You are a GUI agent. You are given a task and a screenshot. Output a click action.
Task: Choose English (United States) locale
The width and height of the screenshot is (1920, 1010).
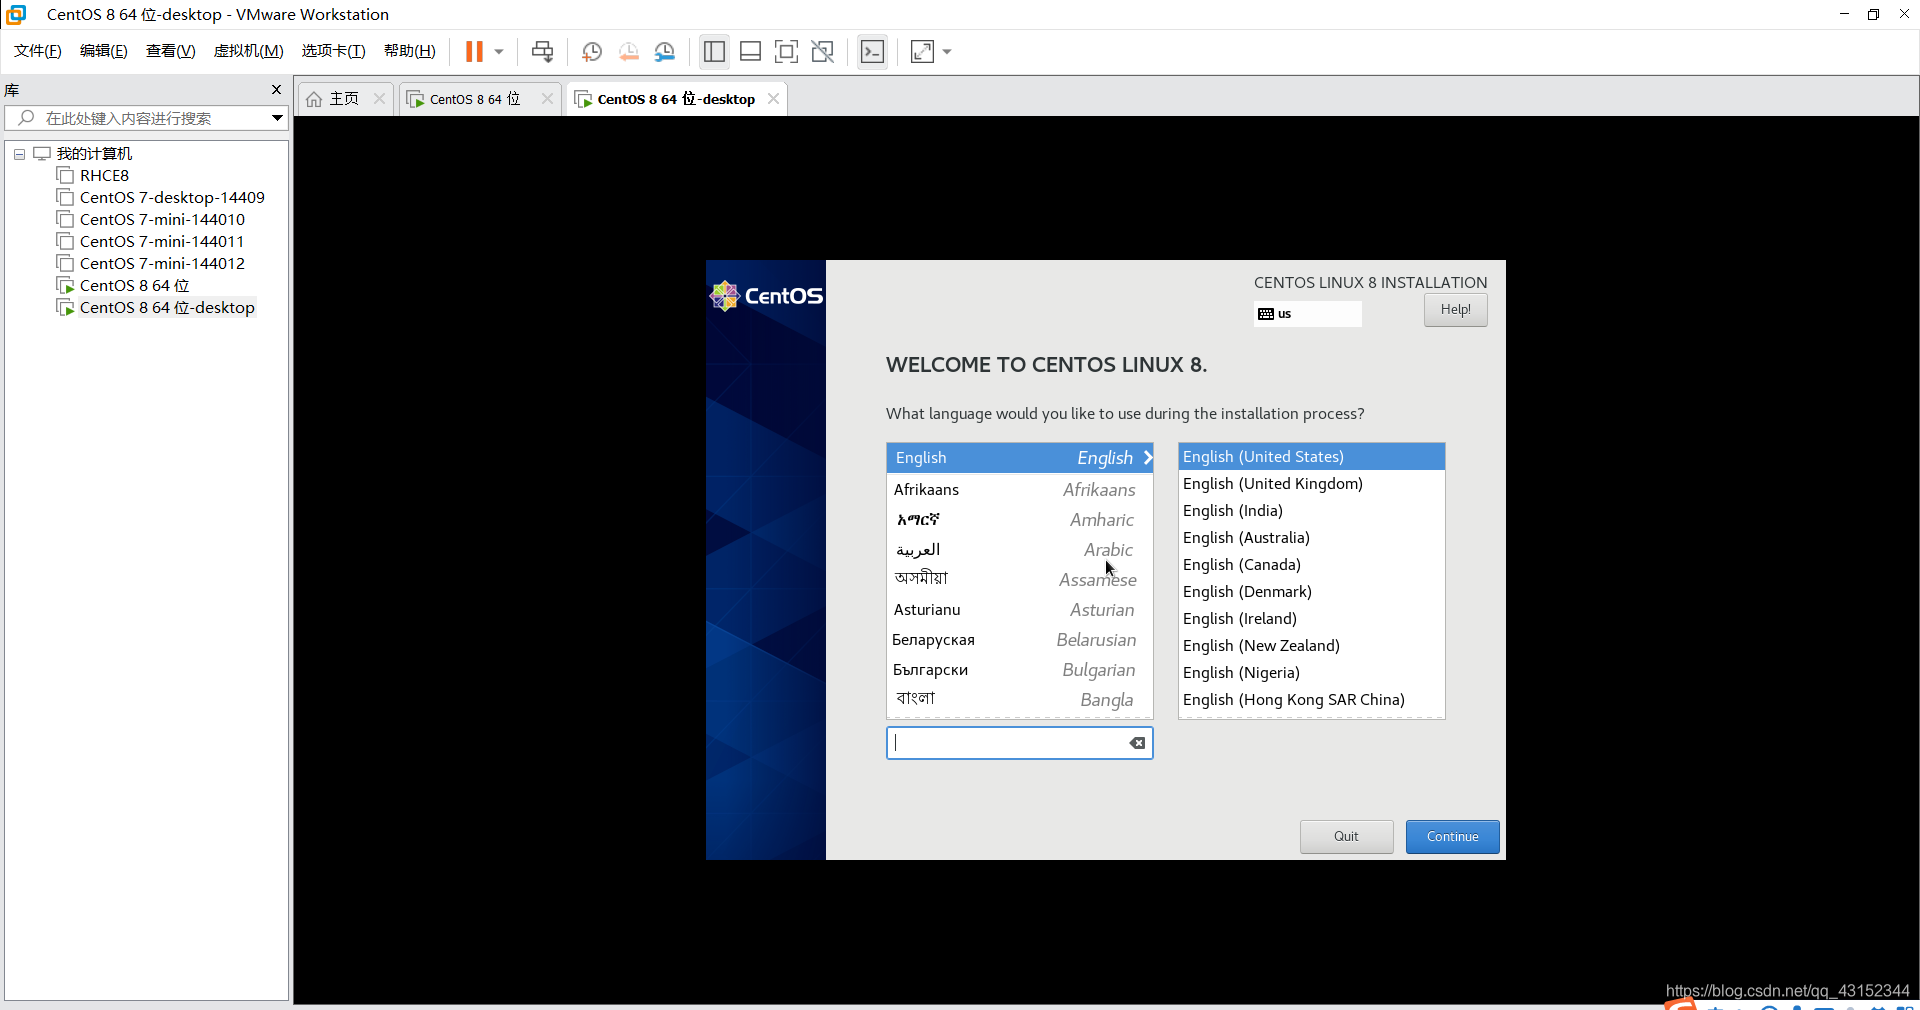click(1312, 457)
